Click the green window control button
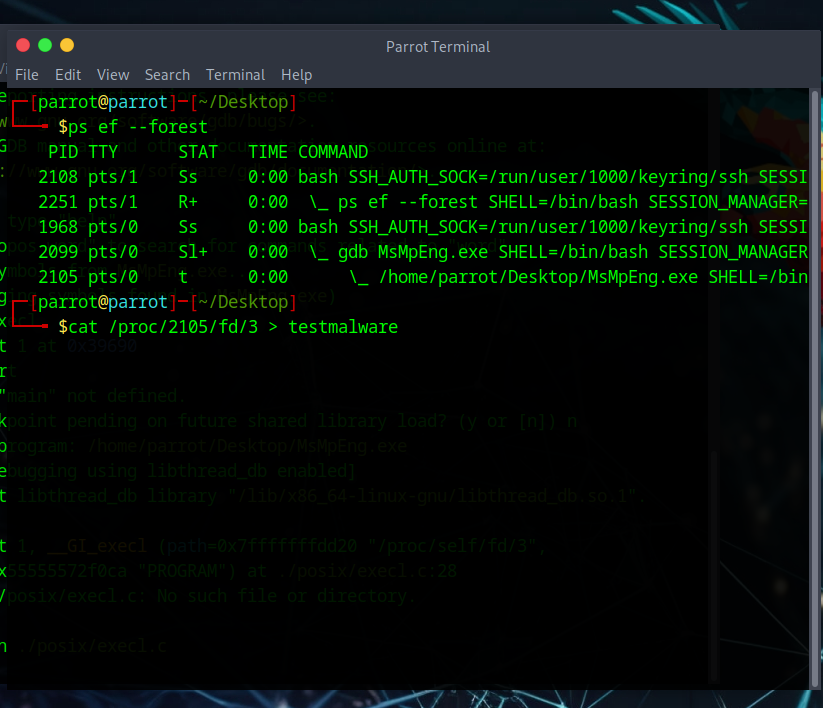This screenshot has height=708, width=823. pyautogui.click(x=45, y=45)
